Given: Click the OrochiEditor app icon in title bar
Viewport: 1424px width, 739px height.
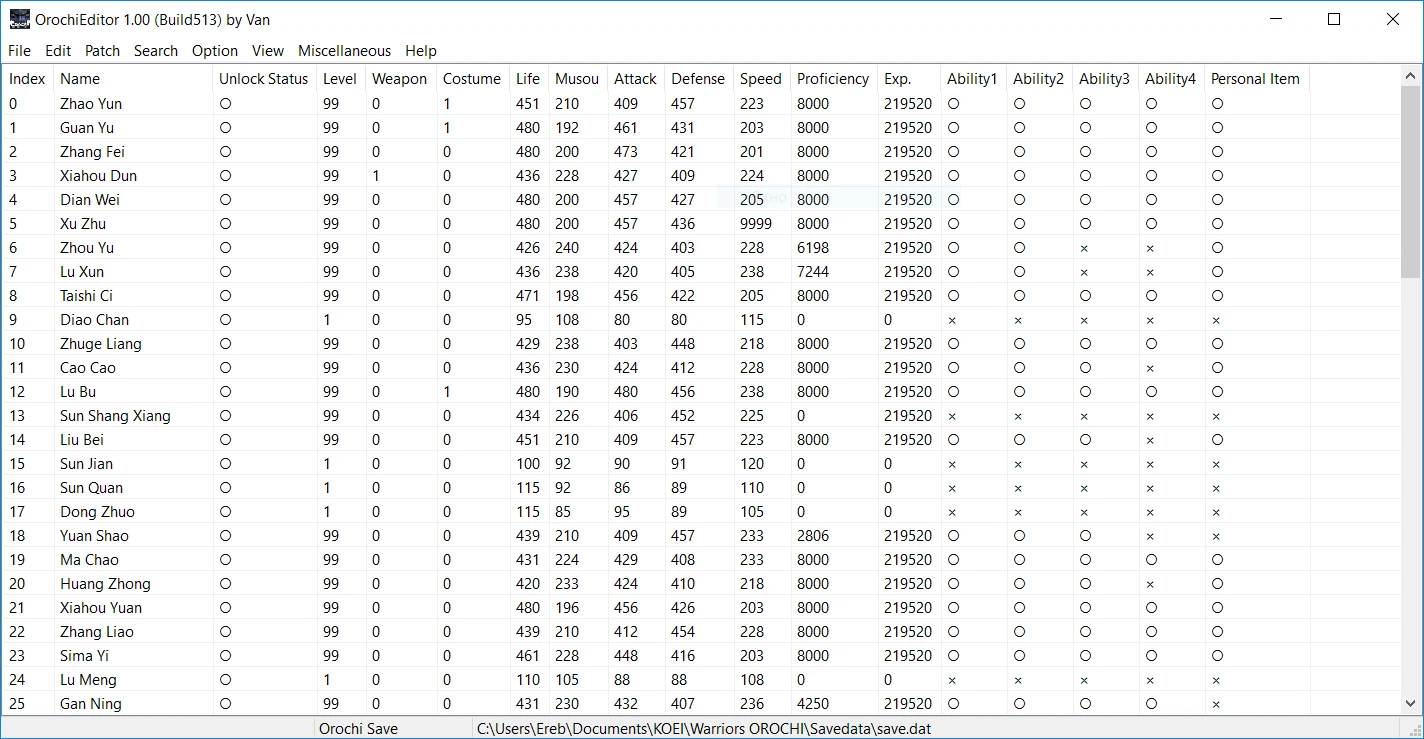Looking at the screenshot, I should (19, 19).
